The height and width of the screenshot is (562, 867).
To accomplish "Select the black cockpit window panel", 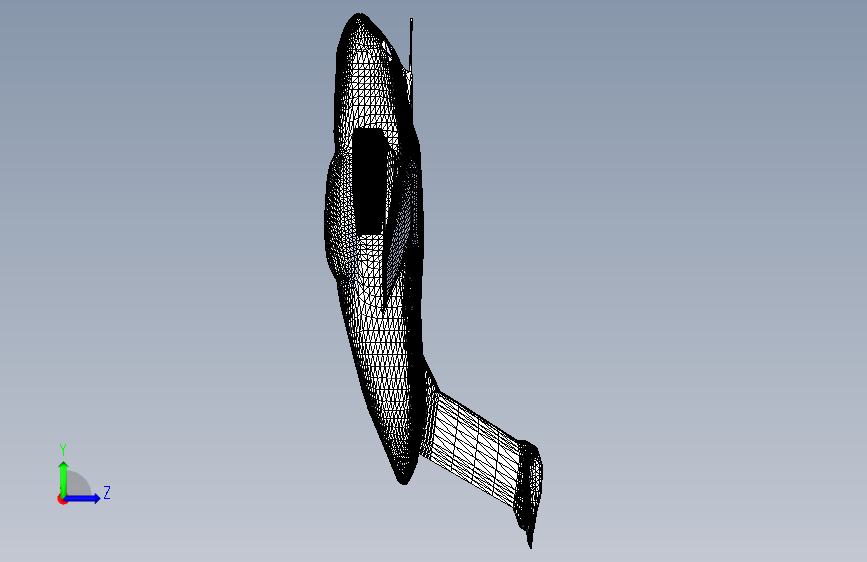I will pos(369,181).
